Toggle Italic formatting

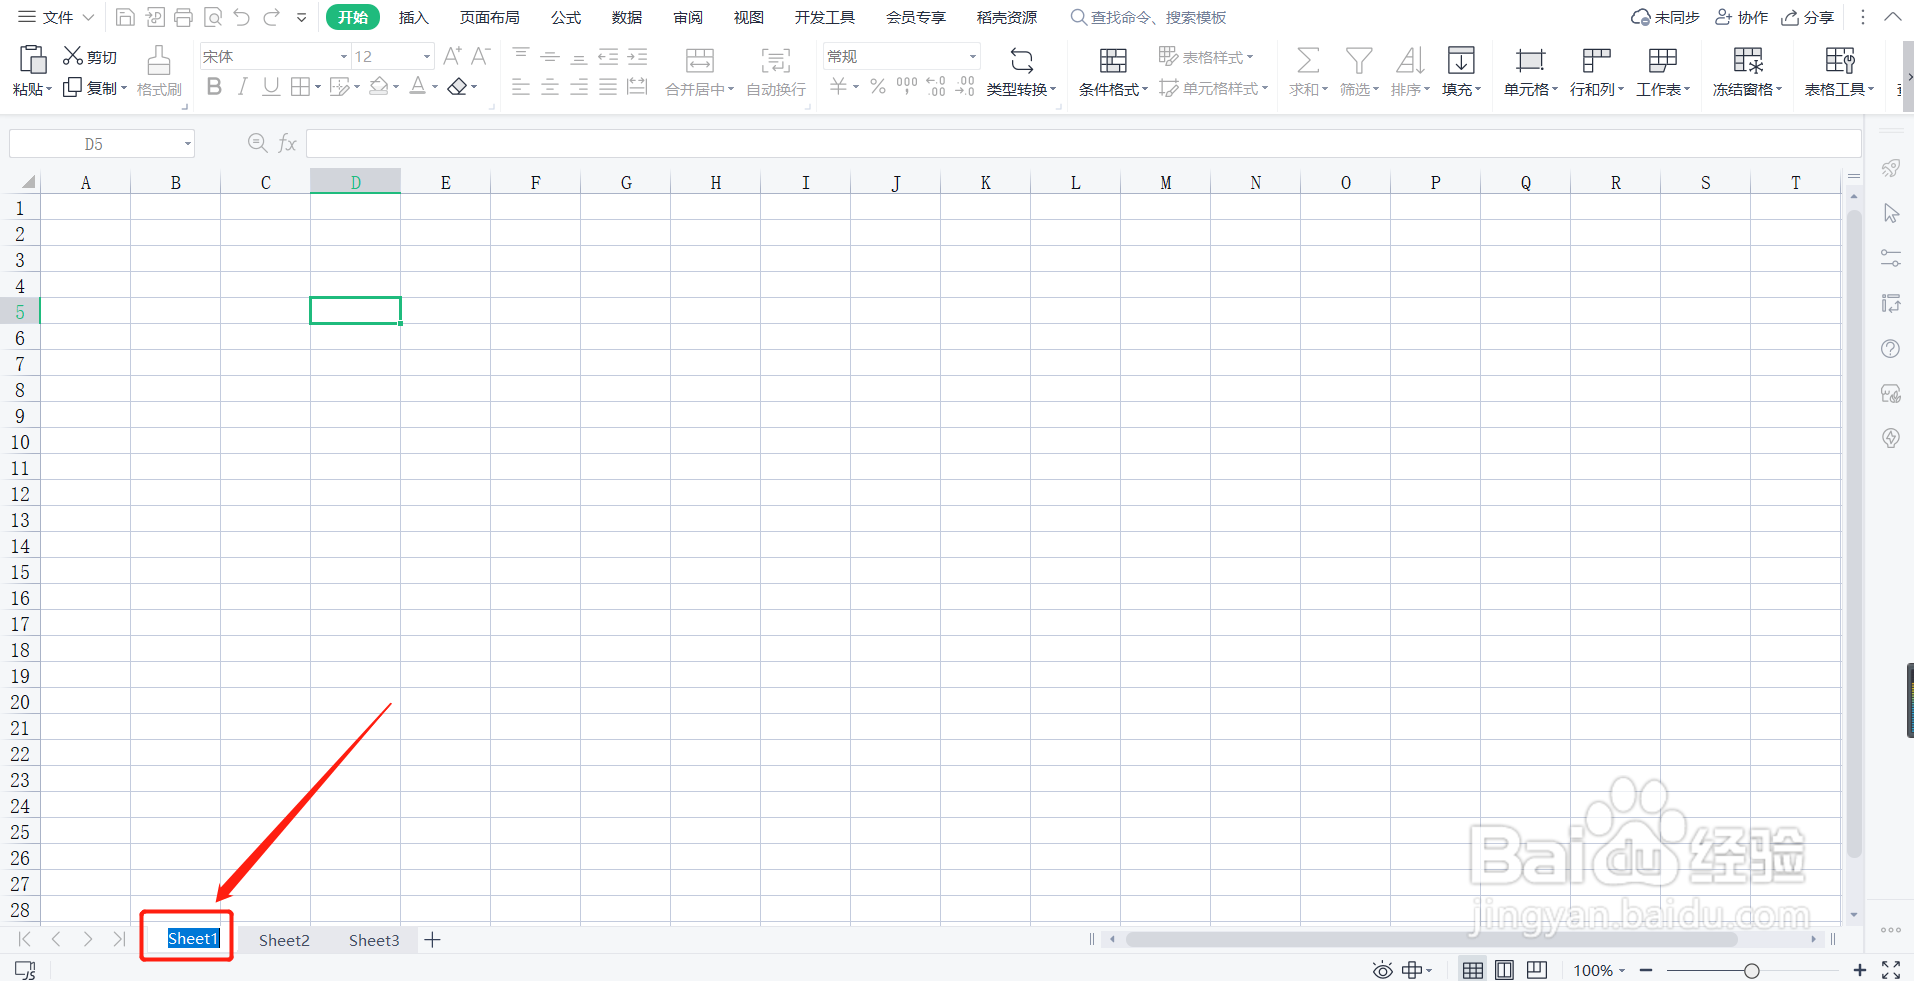tap(242, 87)
